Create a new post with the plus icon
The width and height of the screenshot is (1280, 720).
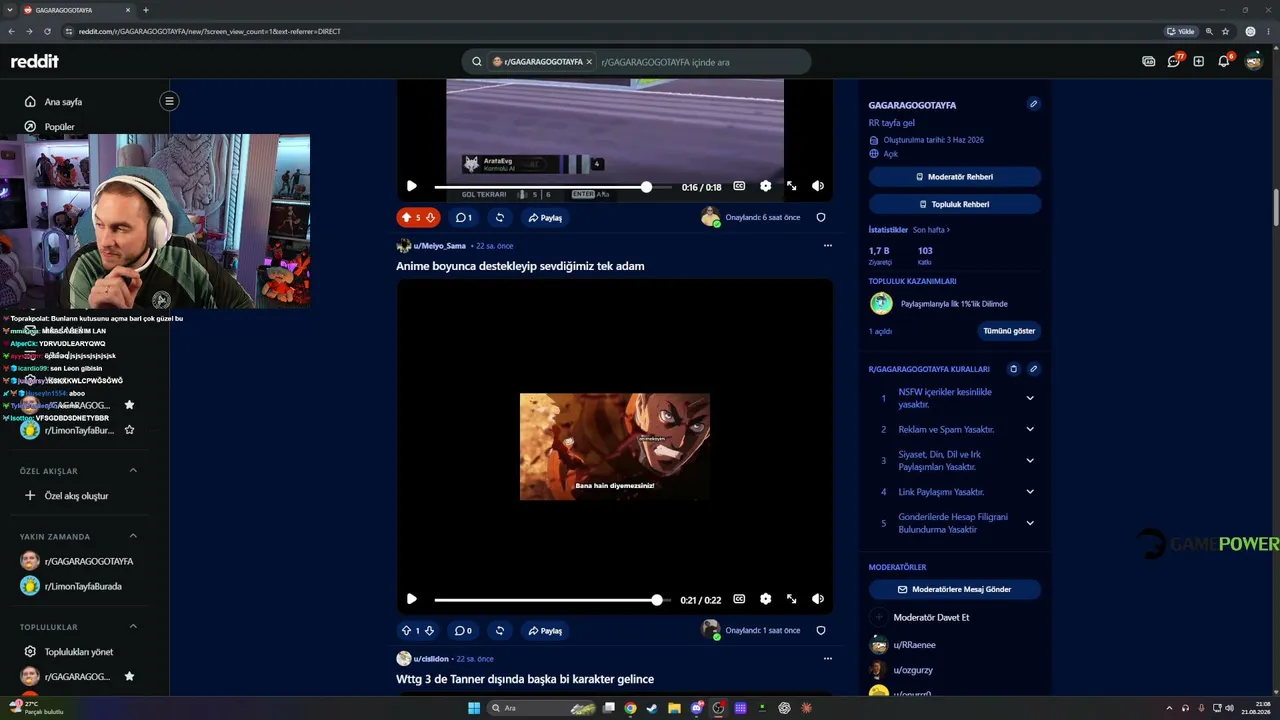click(x=1198, y=61)
